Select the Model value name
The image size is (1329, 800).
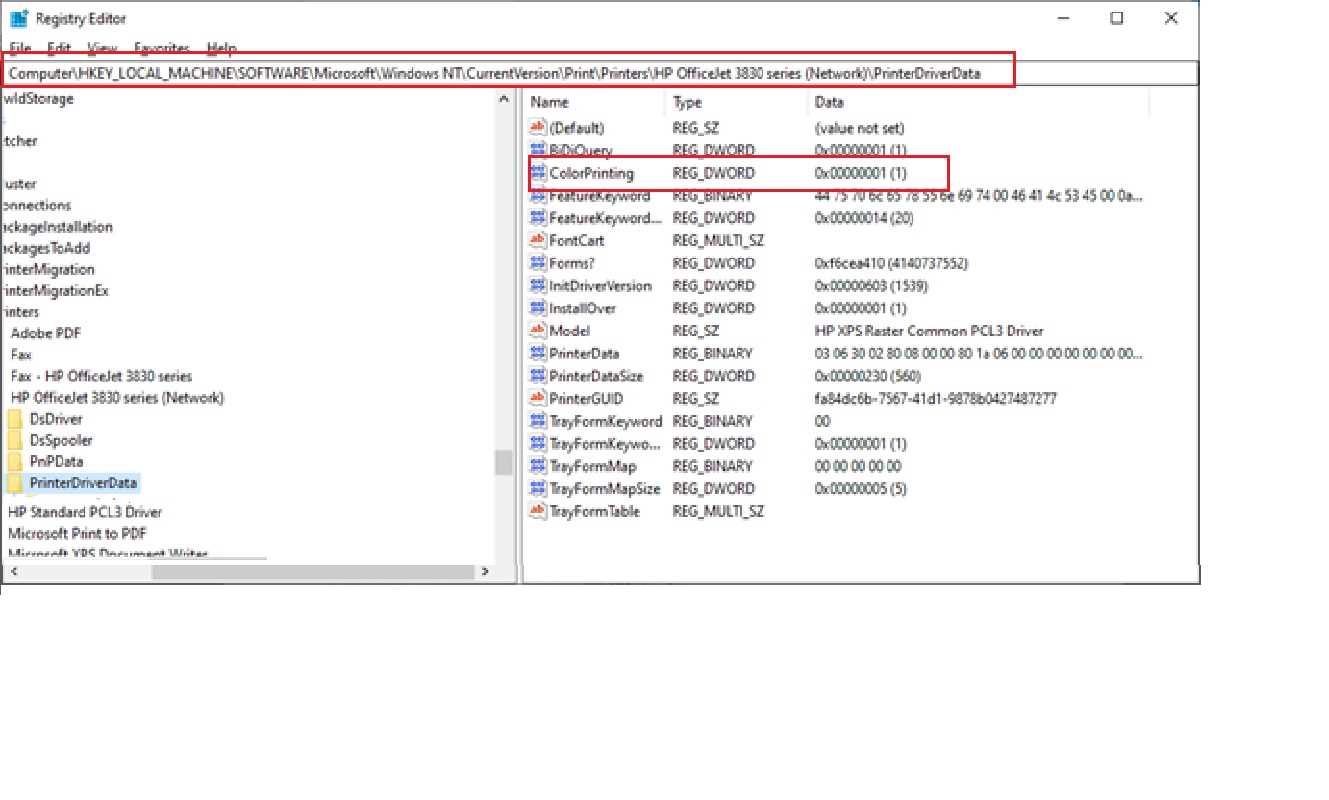[569, 331]
